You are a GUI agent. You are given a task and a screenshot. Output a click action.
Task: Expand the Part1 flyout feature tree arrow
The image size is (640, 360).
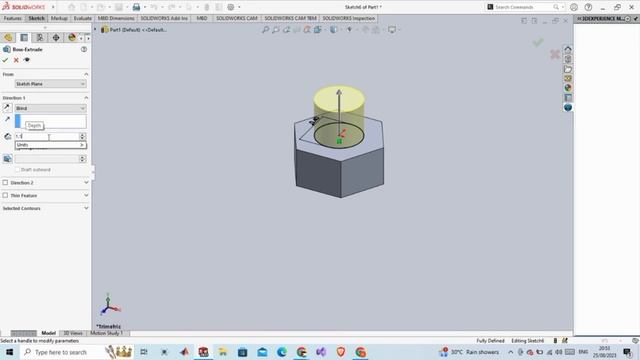[96, 29]
